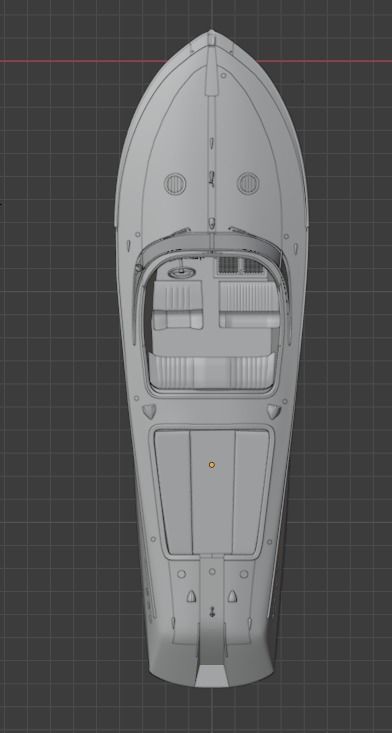Screen dimensions: 392x733
Task: Select the rear bench seat in cockpit
Action: click(212, 371)
